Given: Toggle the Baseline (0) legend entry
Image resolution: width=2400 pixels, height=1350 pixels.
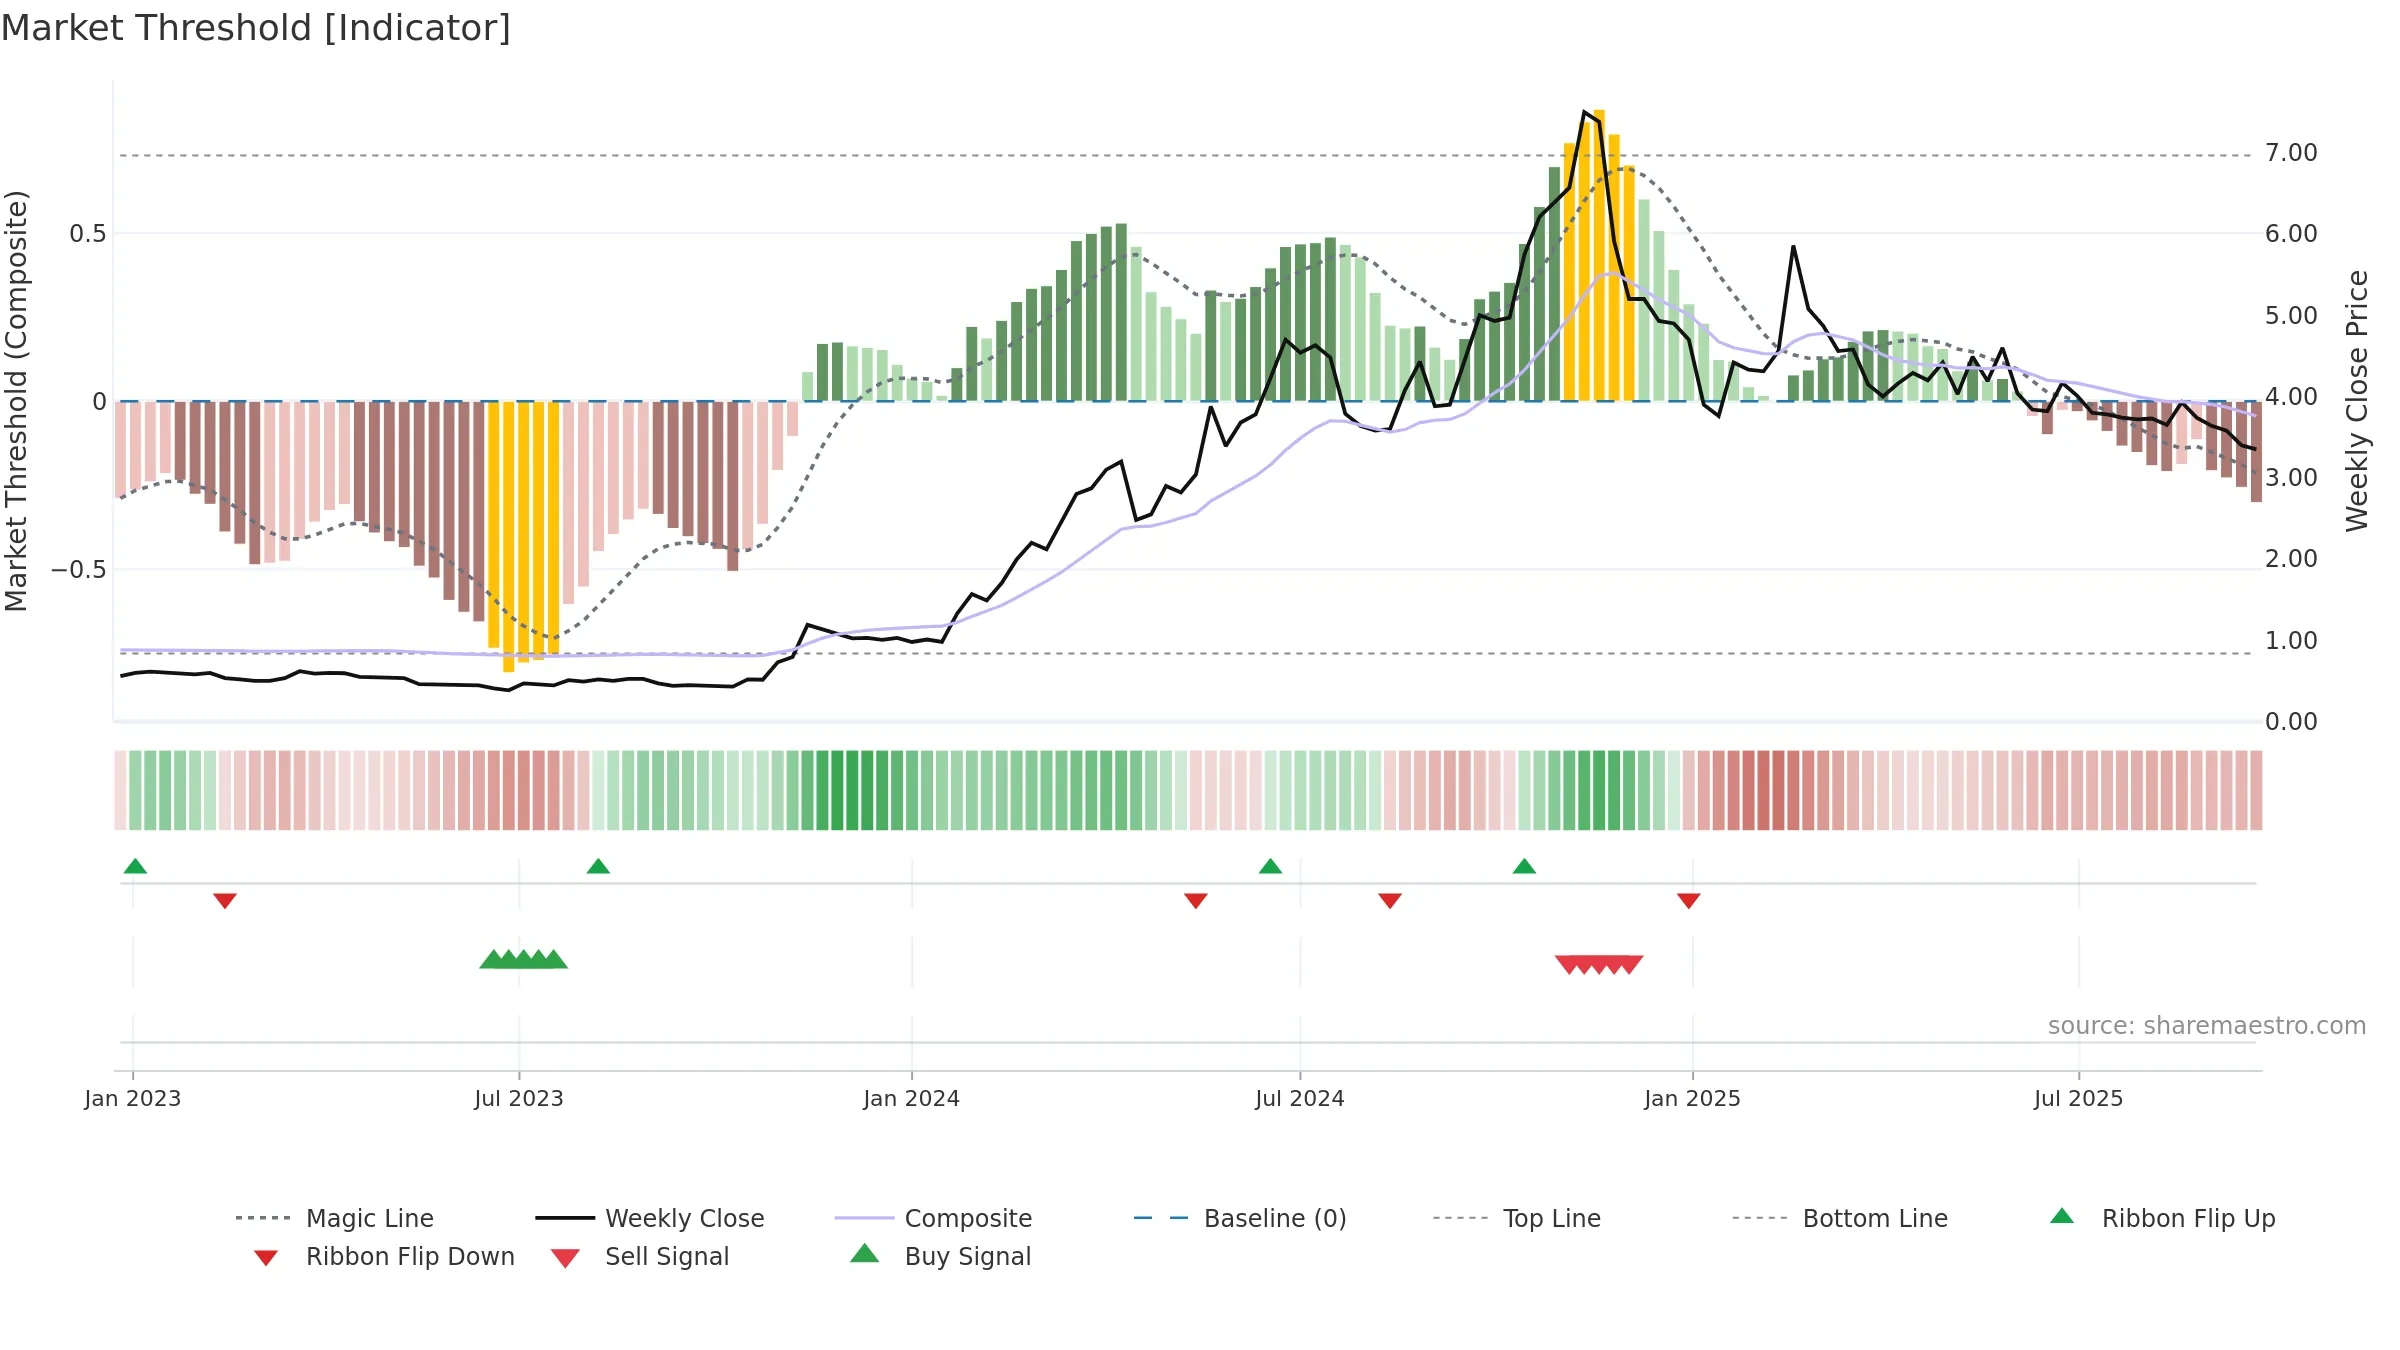Looking at the screenshot, I should click(x=1240, y=1218).
